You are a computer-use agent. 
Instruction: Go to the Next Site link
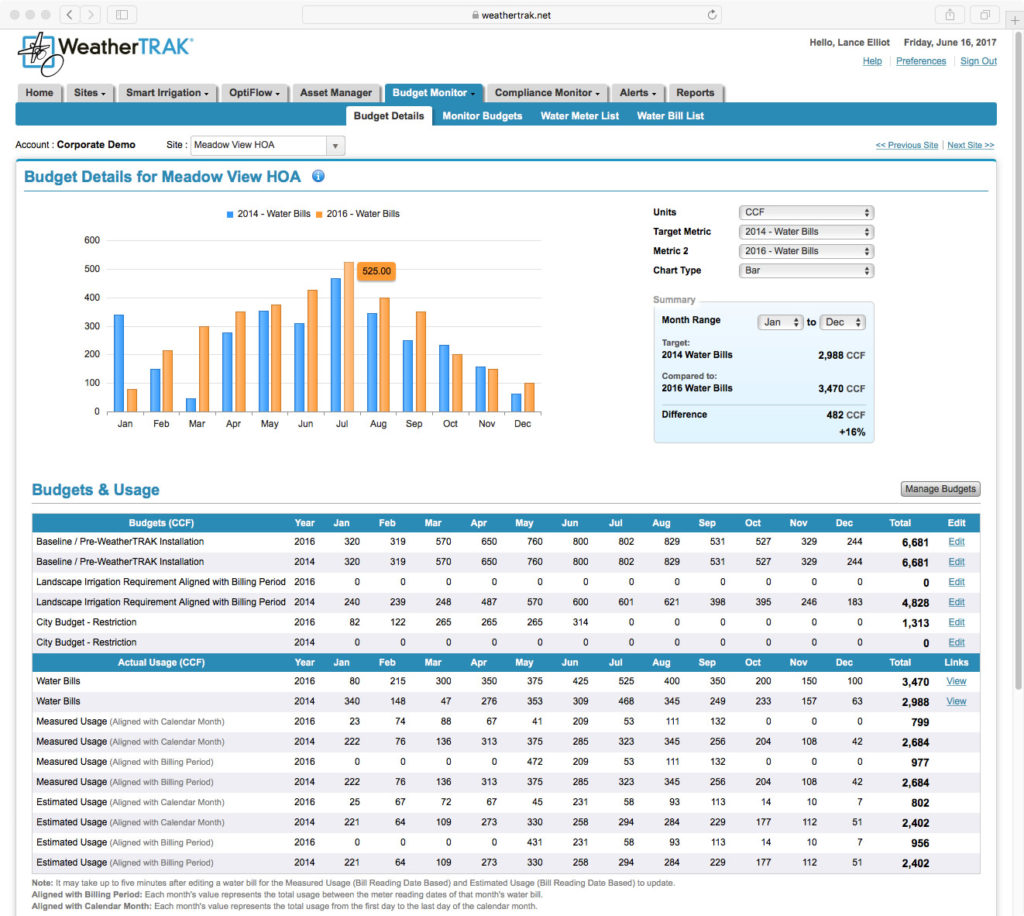point(970,145)
